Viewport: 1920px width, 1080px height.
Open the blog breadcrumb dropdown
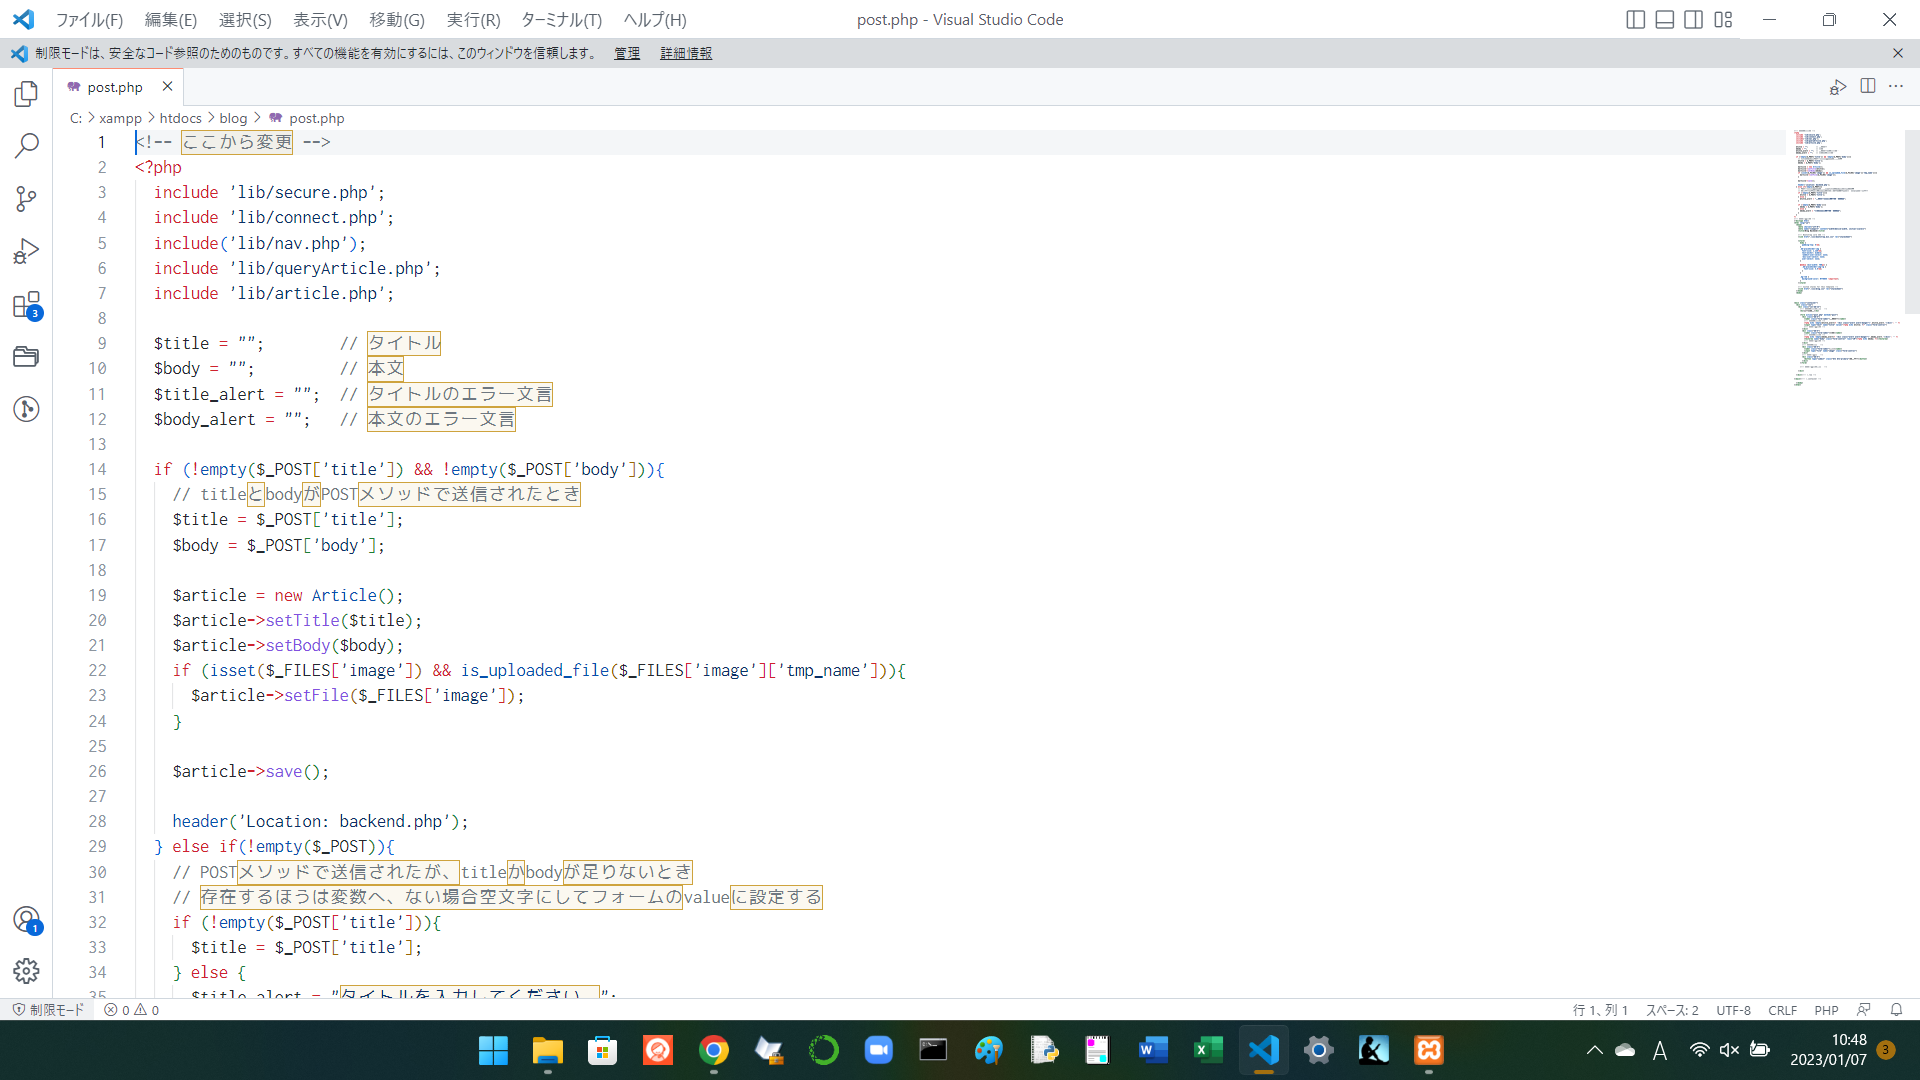point(233,118)
